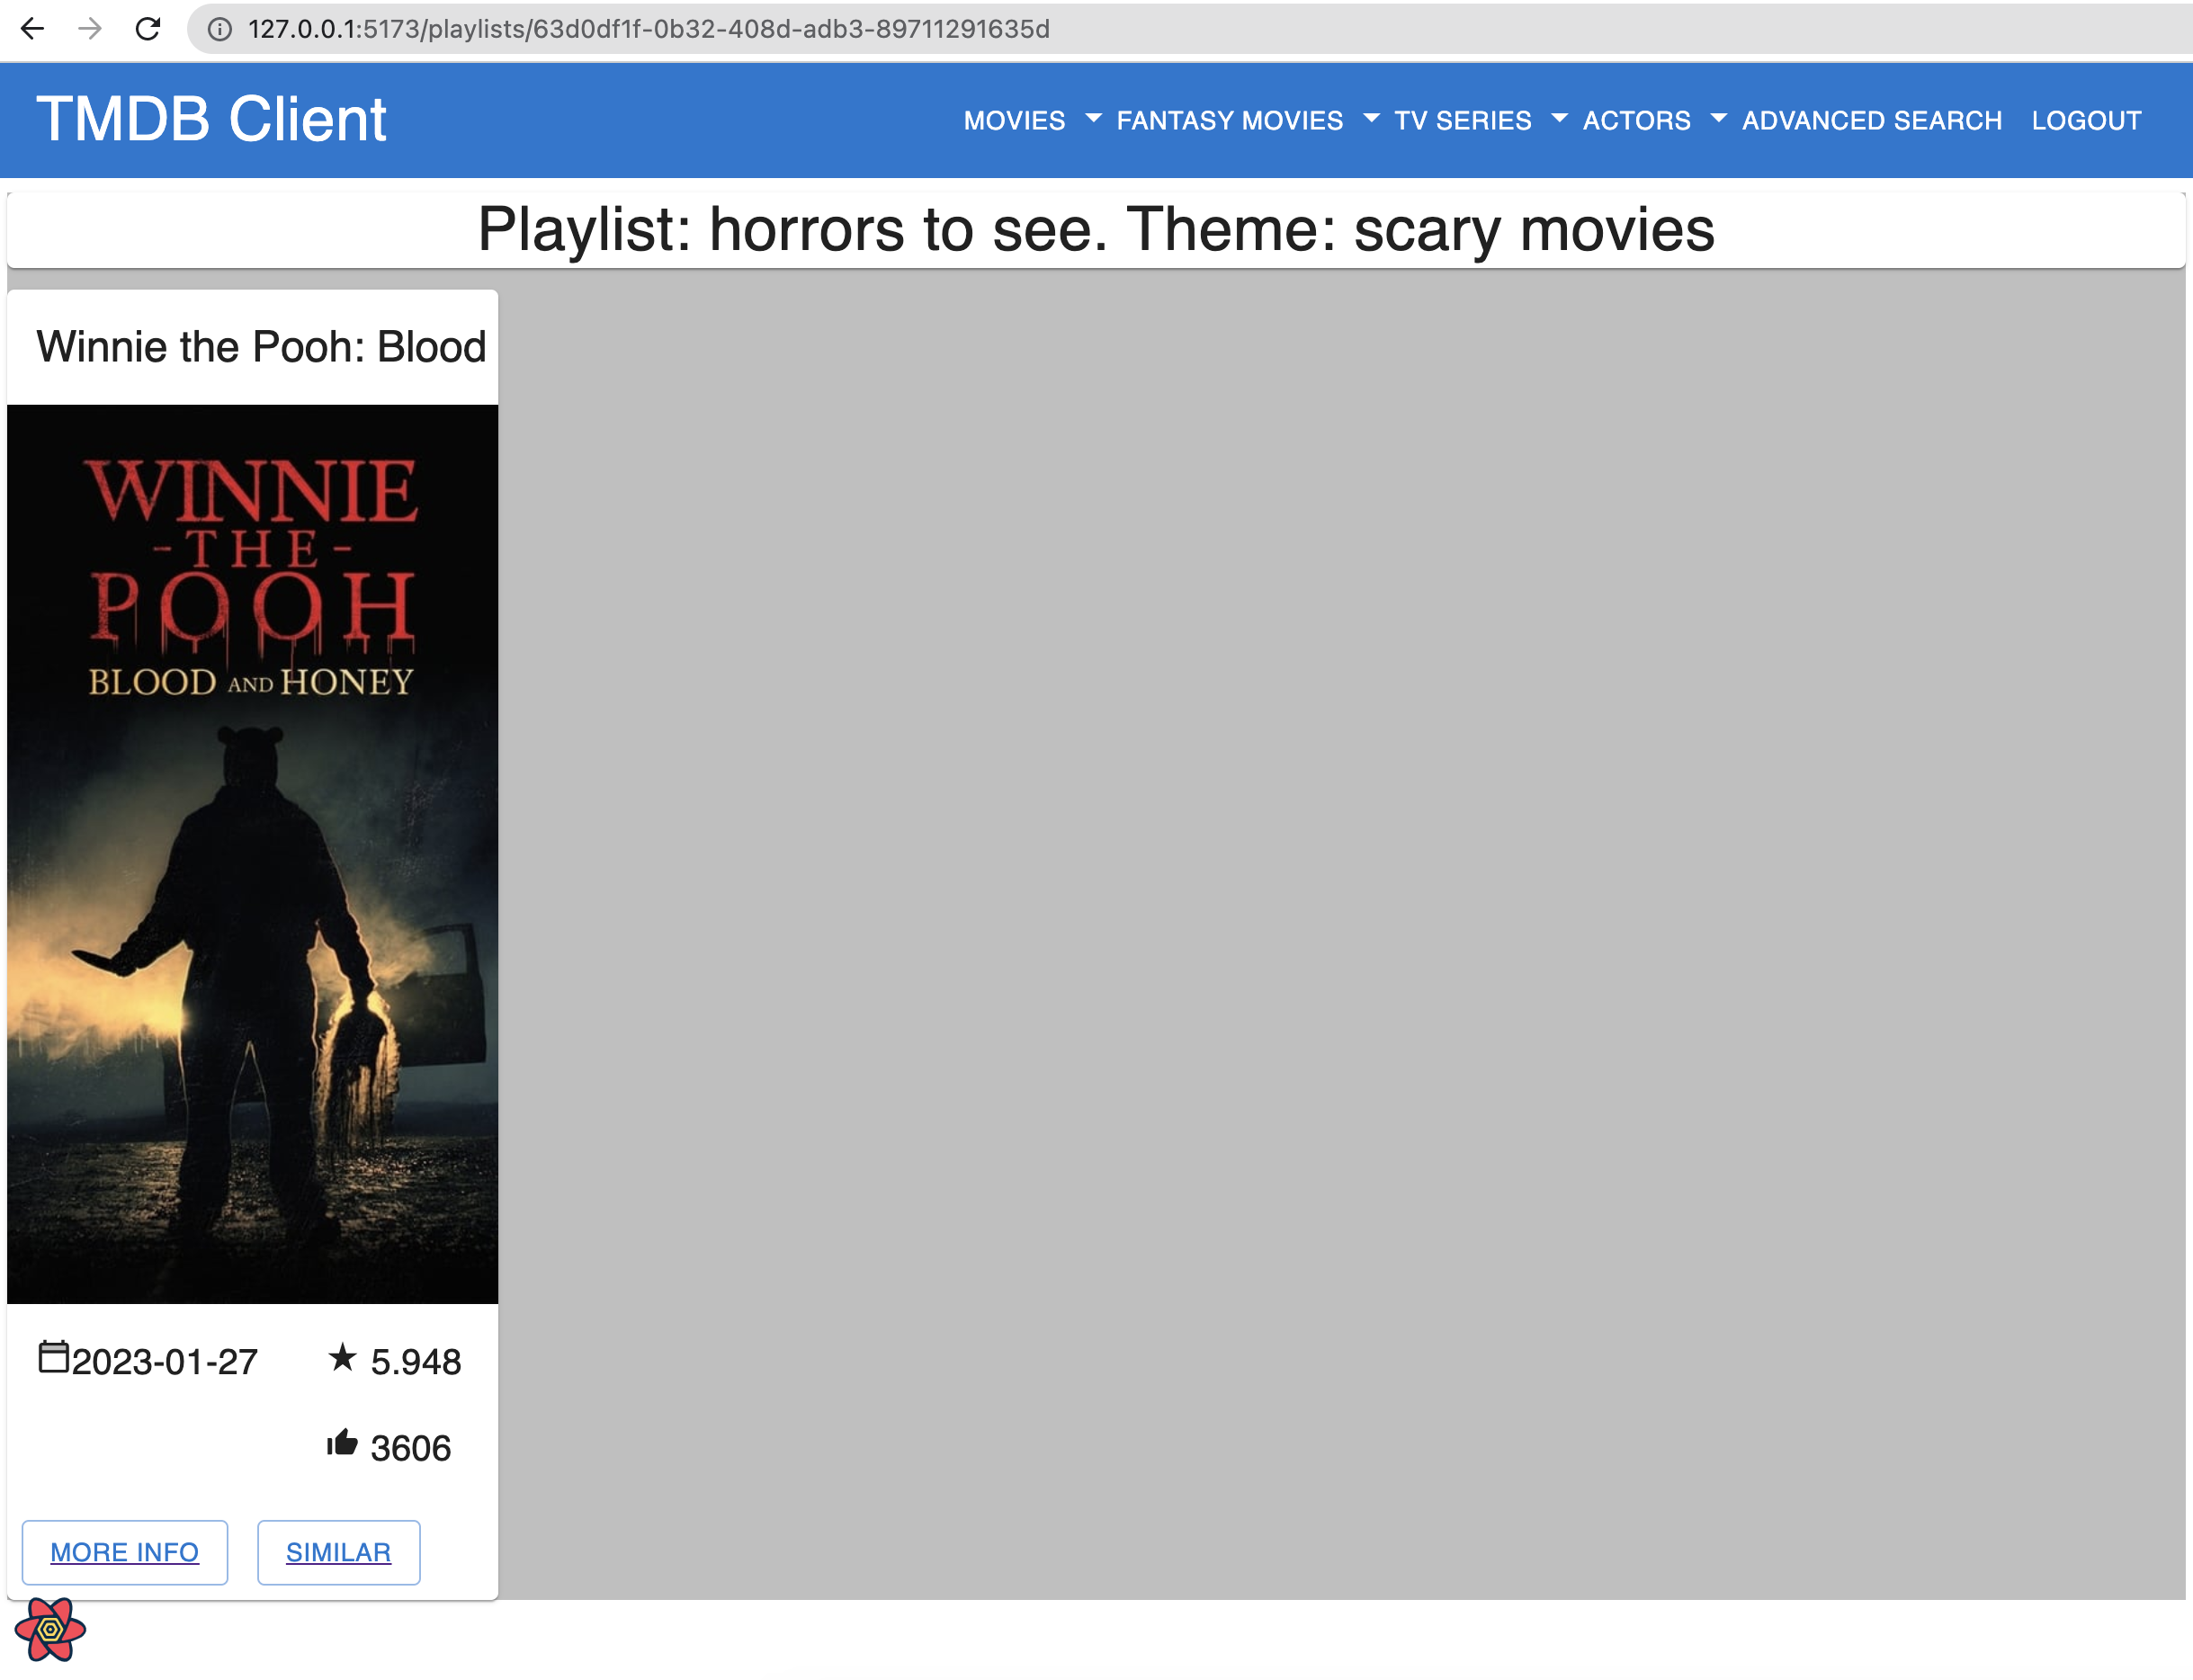Click the calendar icon beside 2023-01-27
This screenshot has width=2193, height=1680.
click(53, 1358)
